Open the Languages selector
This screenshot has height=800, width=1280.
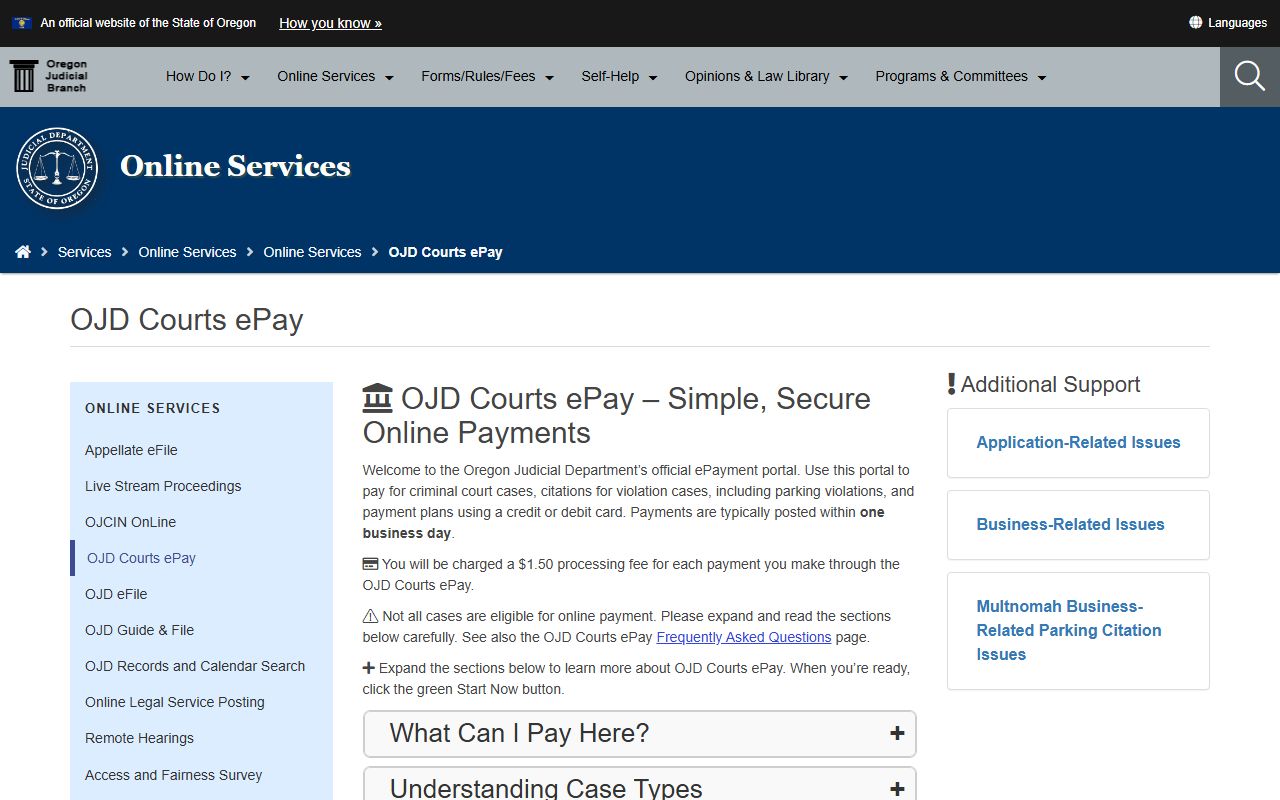pyautogui.click(x=1228, y=22)
